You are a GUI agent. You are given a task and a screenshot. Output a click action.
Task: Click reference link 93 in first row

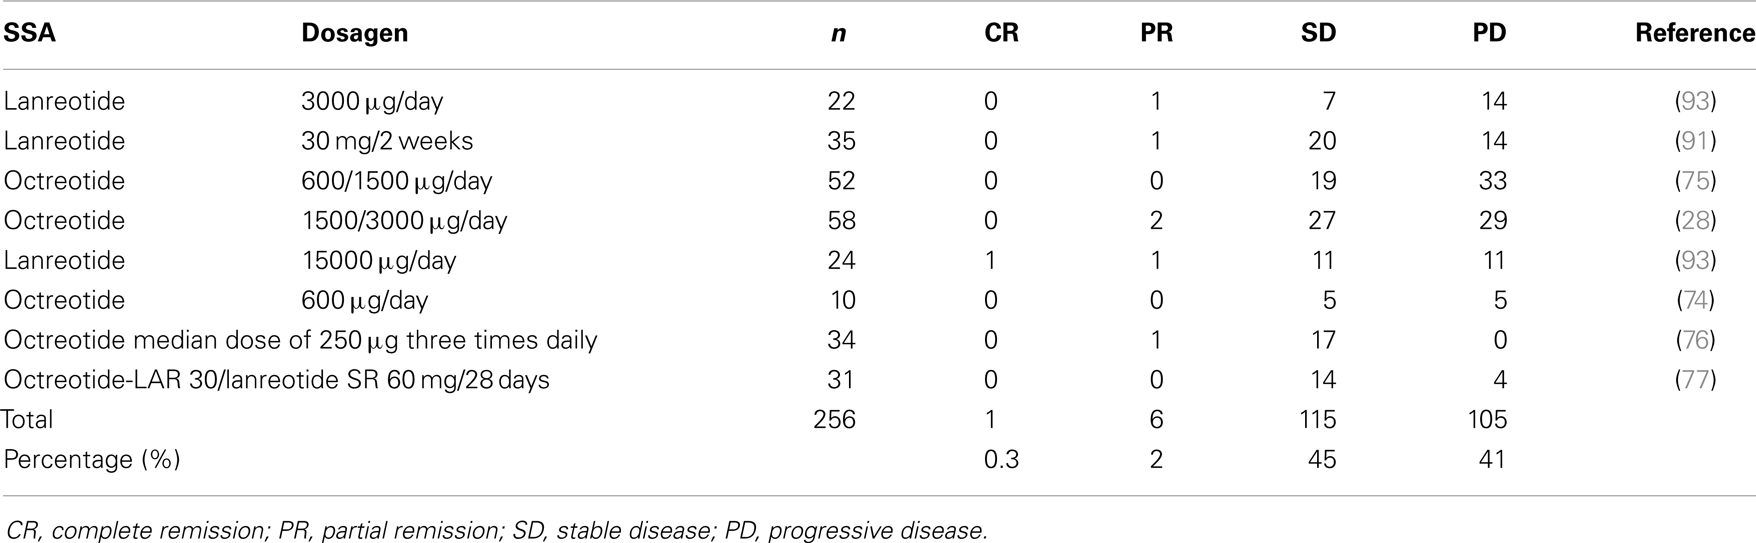(x=1695, y=101)
